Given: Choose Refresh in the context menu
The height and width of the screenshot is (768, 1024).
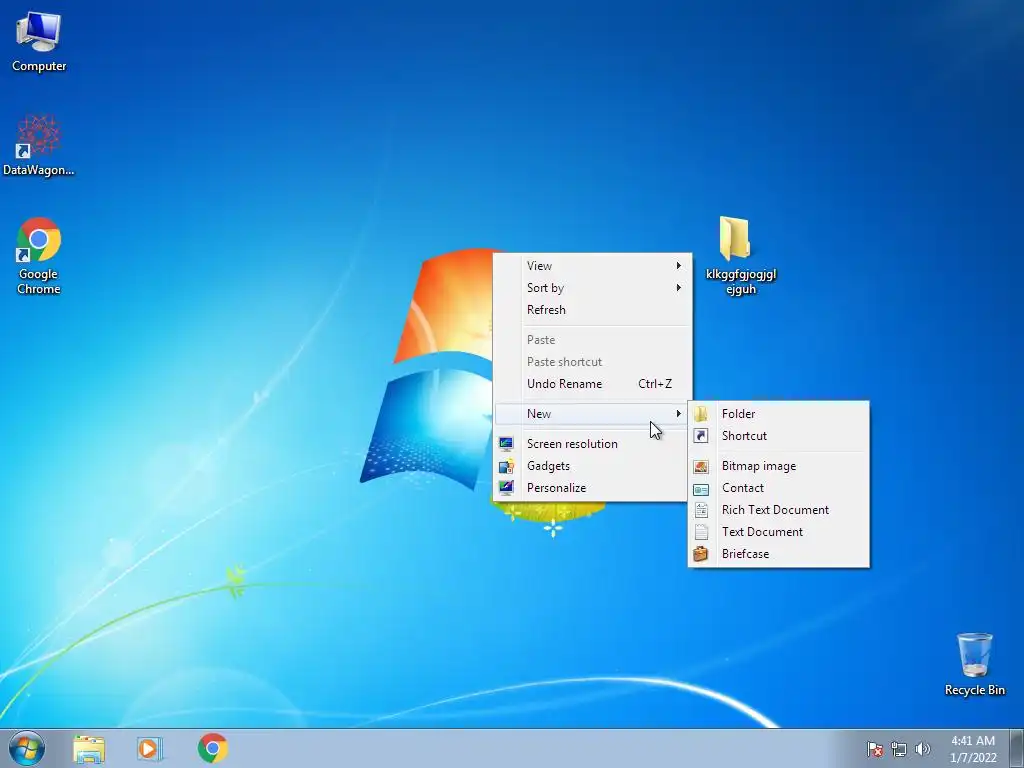Looking at the screenshot, I should (x=590, y=310).
